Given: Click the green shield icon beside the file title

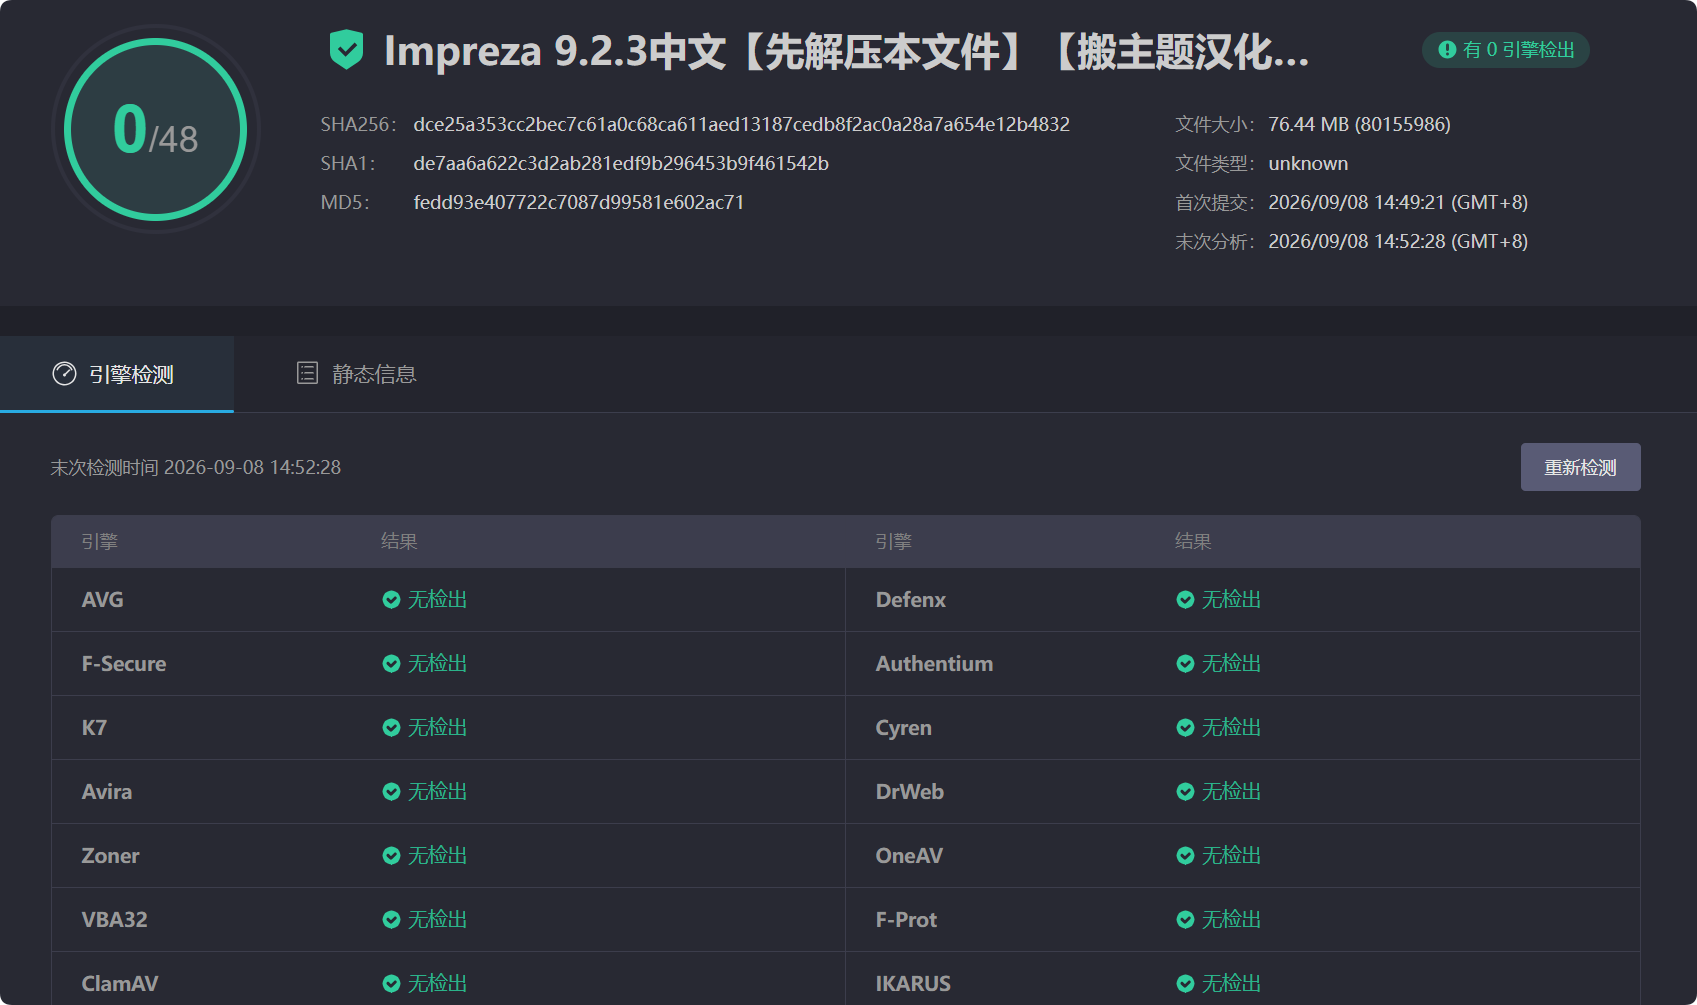Looking at the screenshot, I should [x=346, y=50].
